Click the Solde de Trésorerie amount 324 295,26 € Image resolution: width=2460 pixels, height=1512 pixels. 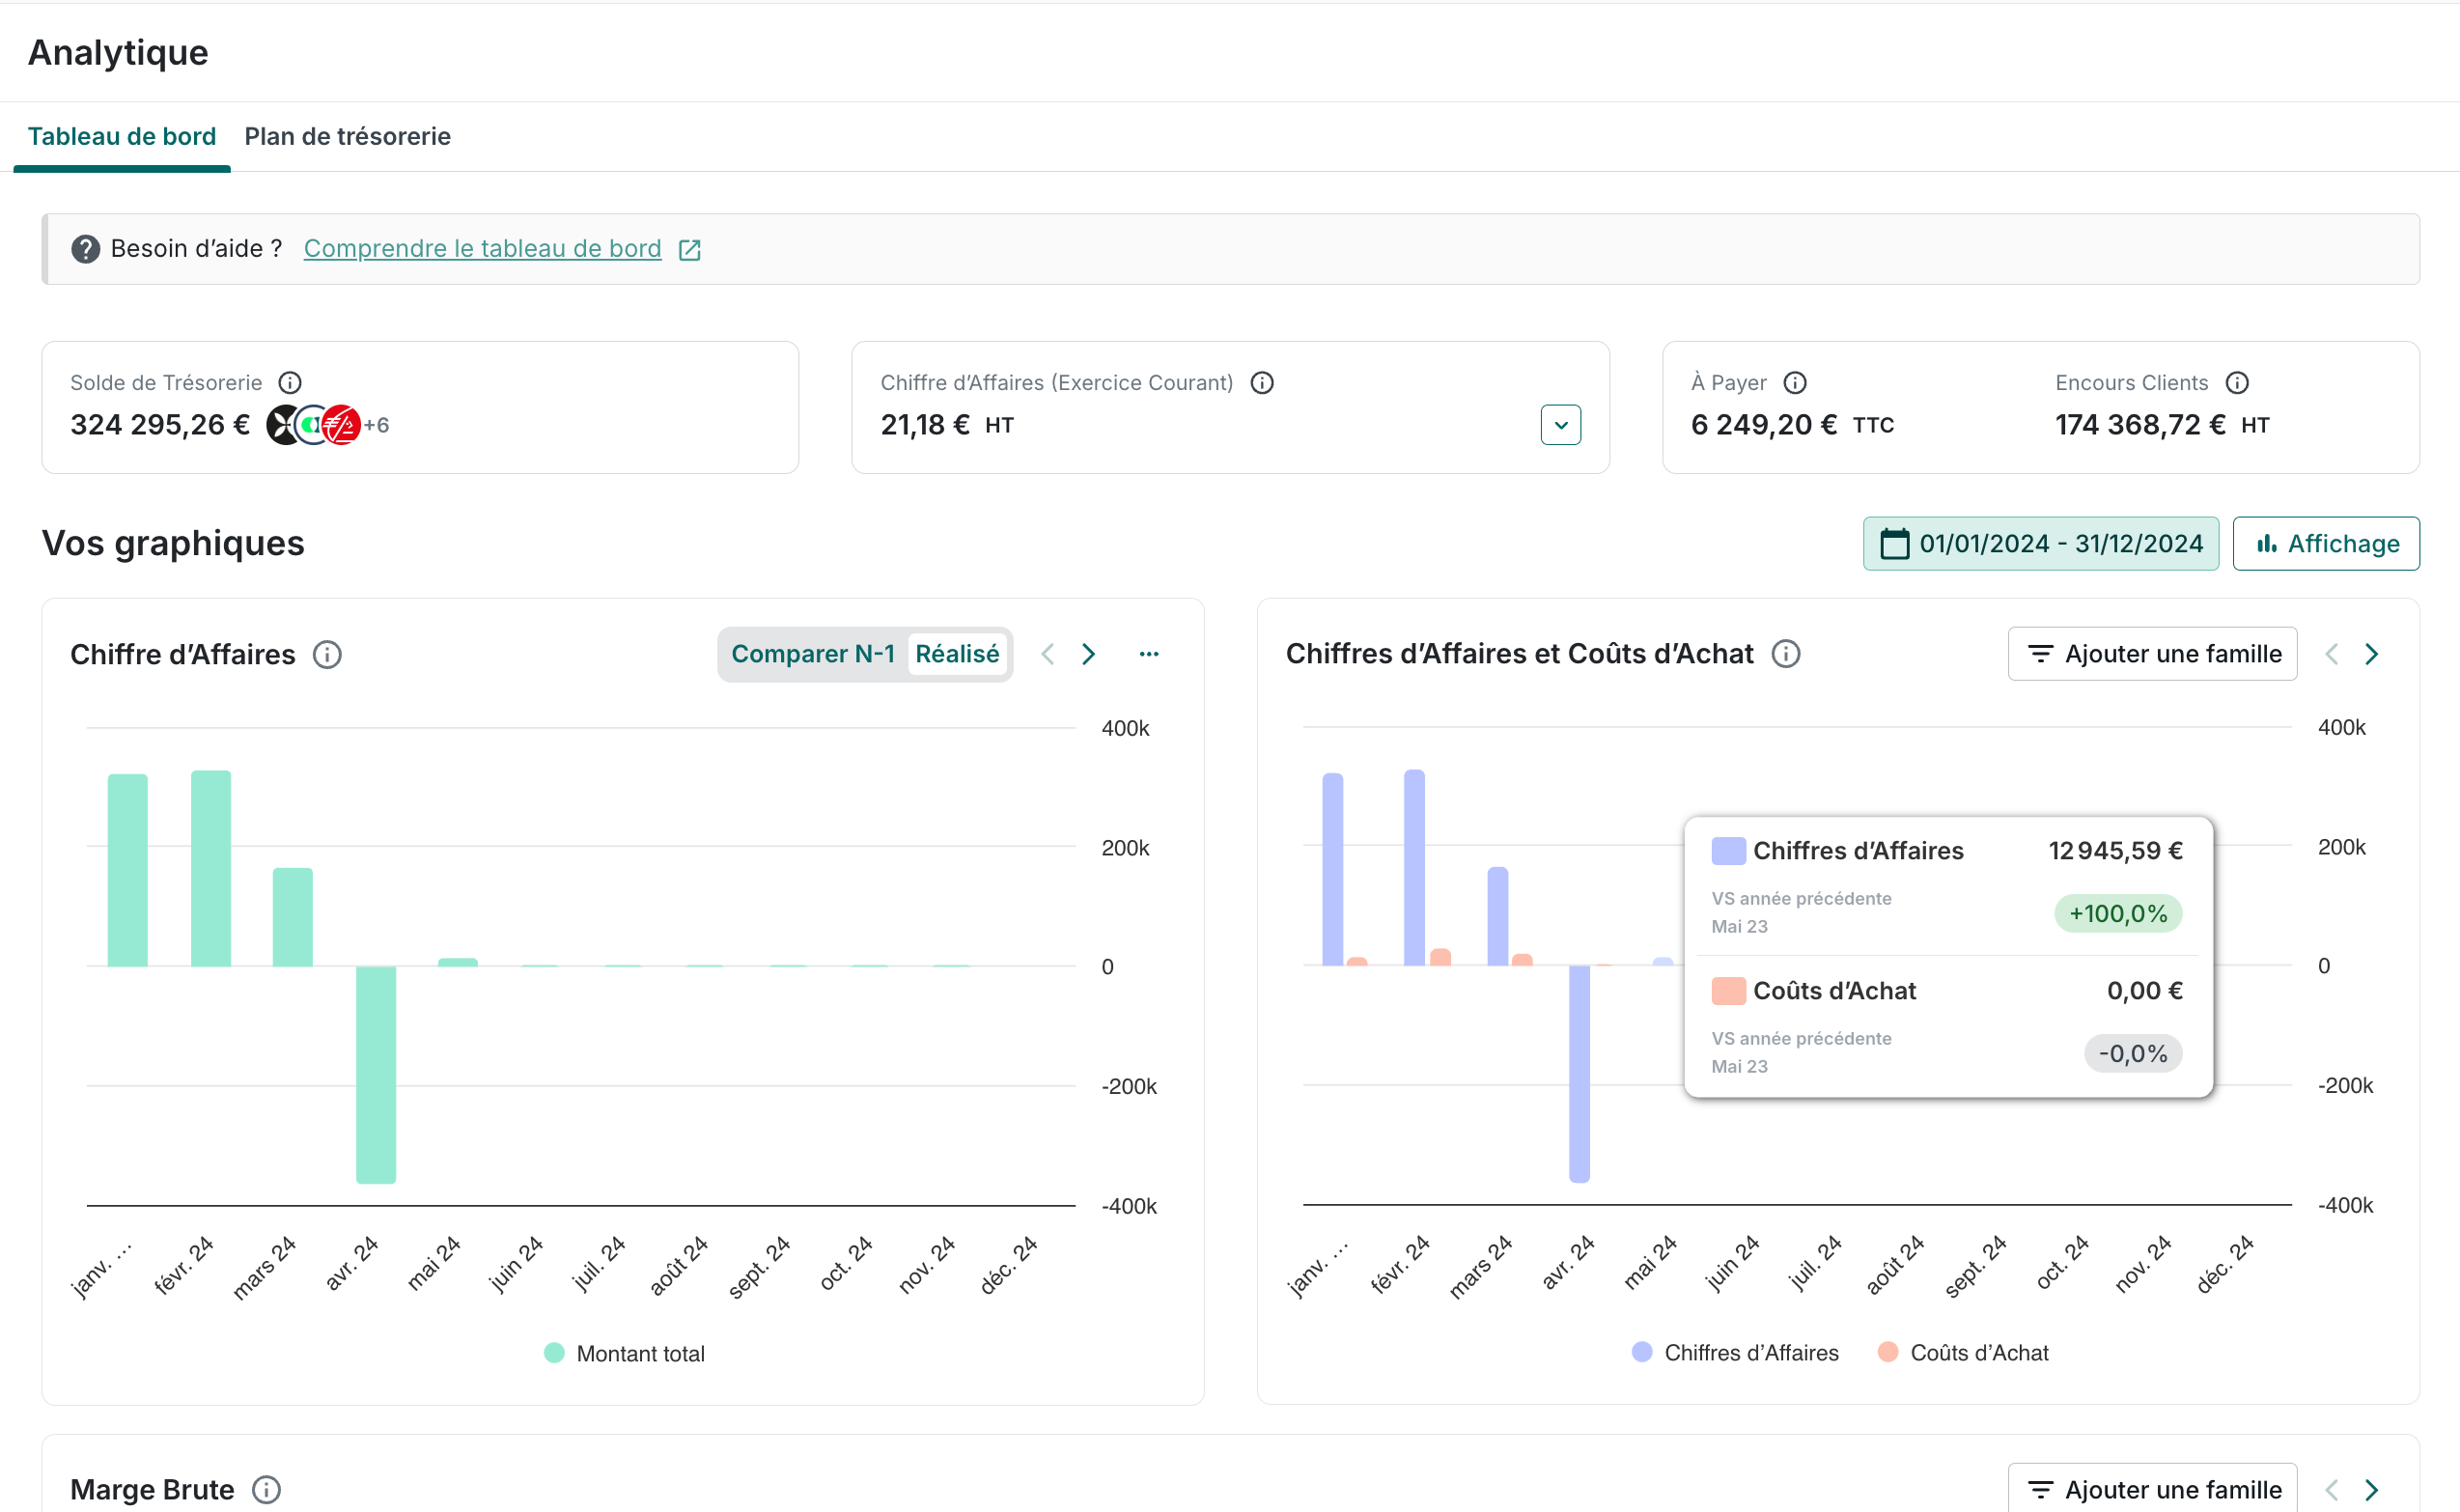[160, 425]
